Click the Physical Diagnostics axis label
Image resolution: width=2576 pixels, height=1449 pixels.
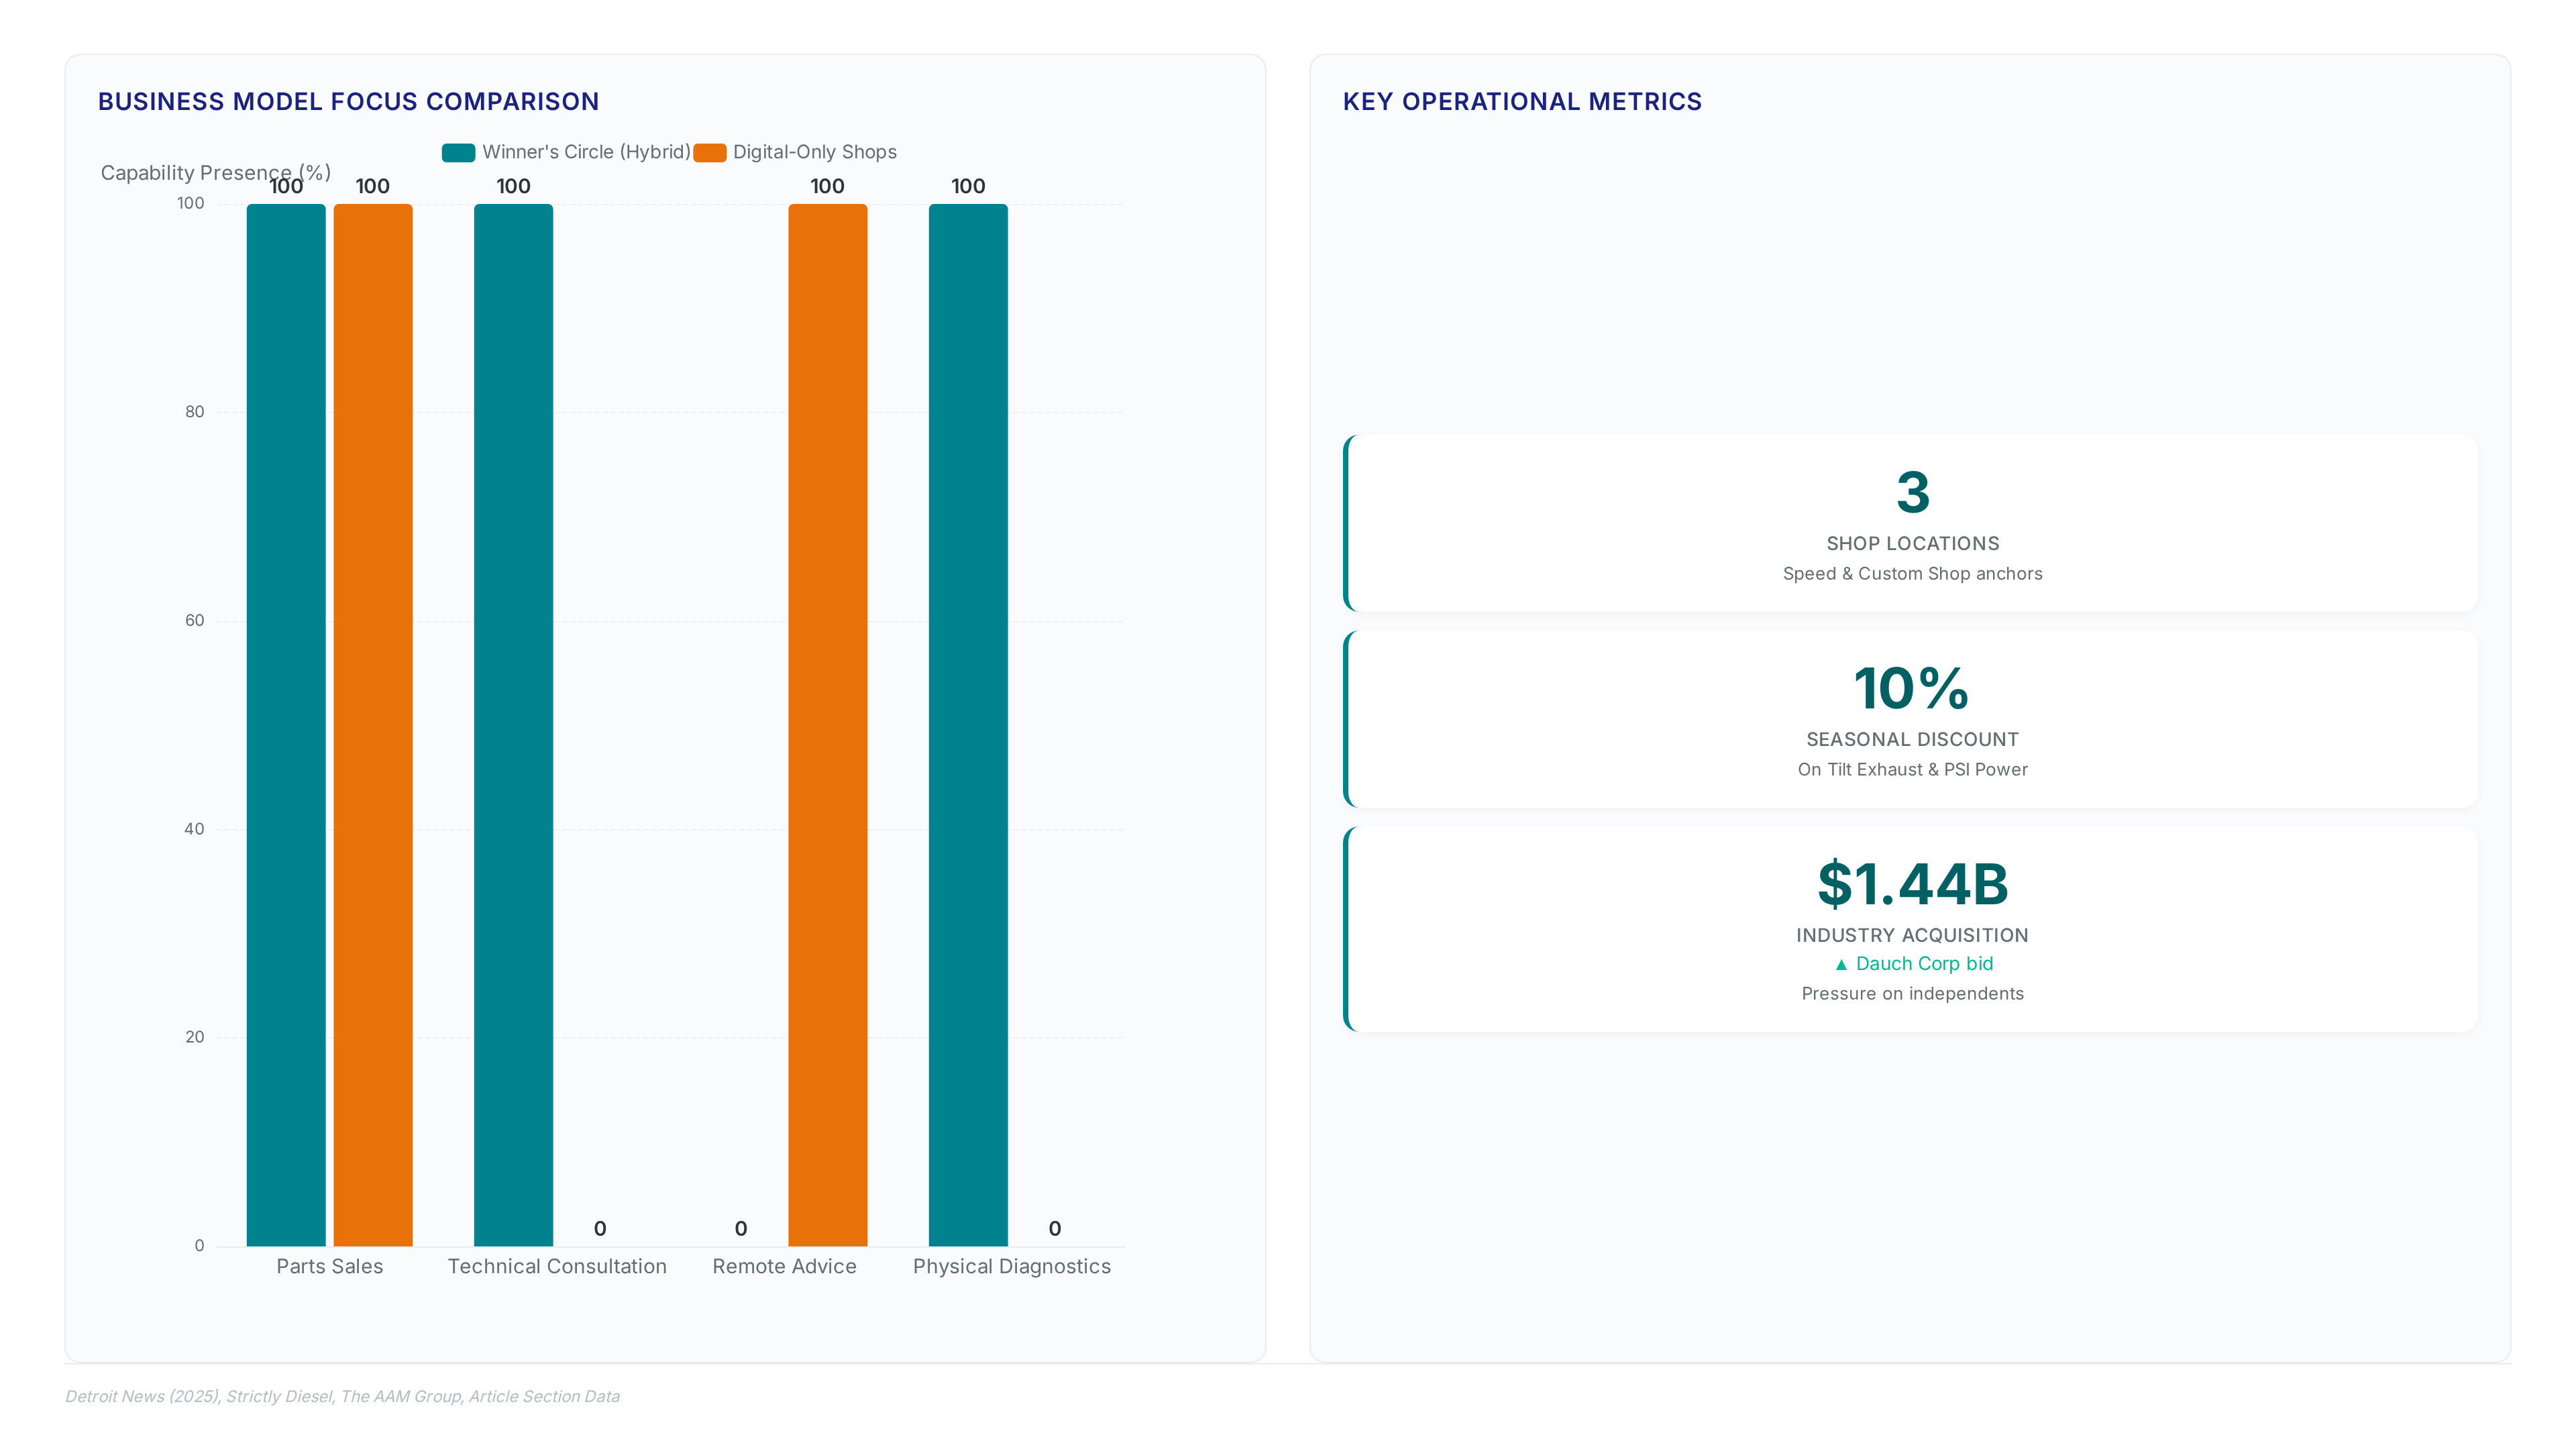coord(1012,1266)
